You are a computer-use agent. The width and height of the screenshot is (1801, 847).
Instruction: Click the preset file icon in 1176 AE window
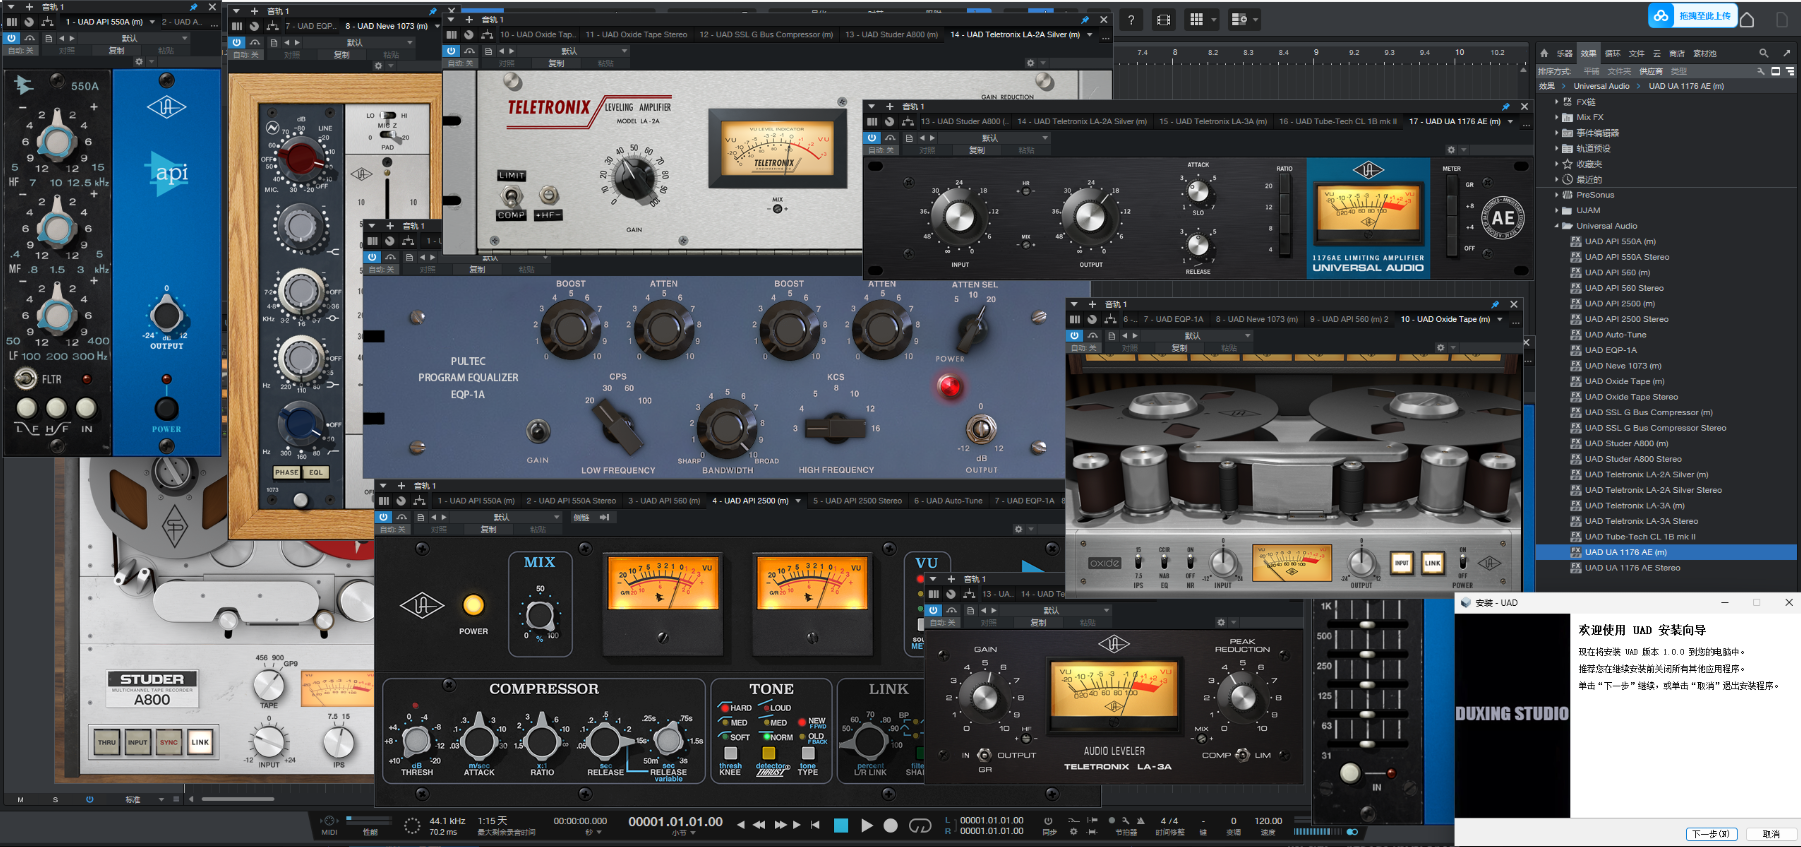coord(909,138)
